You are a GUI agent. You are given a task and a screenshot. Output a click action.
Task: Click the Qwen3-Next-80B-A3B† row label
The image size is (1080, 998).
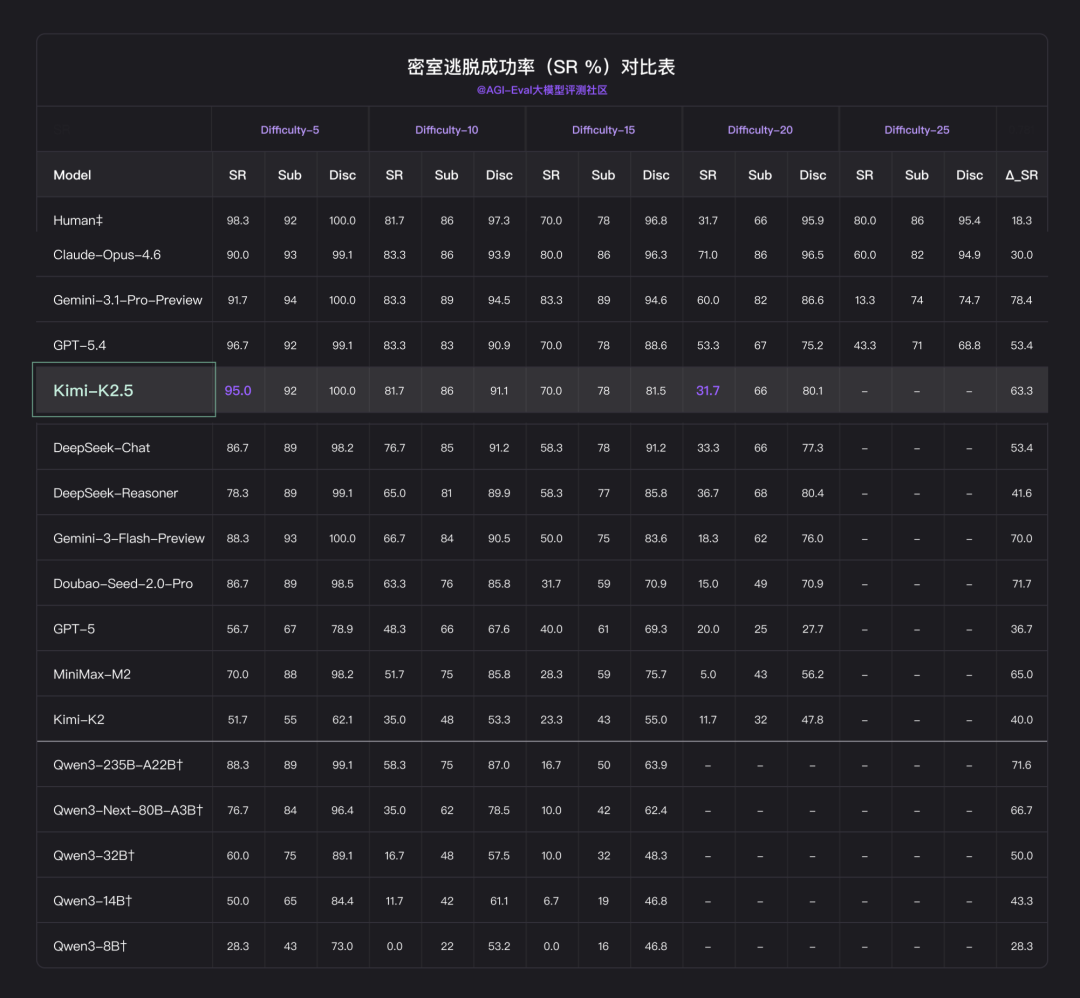[x=127, y=810]
